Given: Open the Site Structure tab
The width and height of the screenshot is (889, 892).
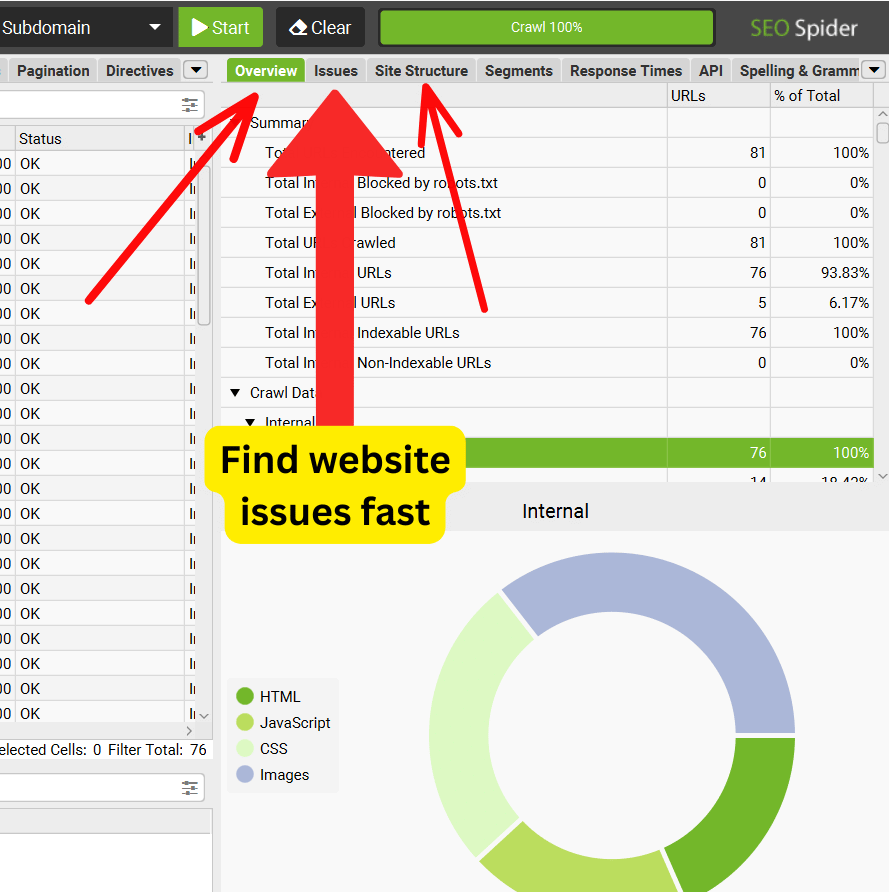Looking at the screenshot, I should tap(421, 70).
